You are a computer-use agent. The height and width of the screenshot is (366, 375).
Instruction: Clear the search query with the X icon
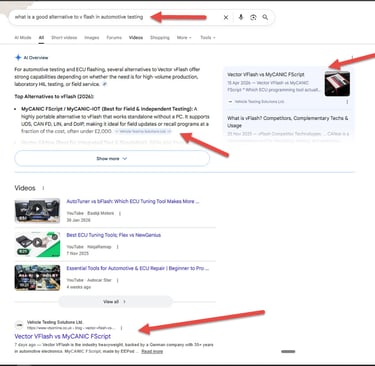pyautogui.click(x=226, y=17)
